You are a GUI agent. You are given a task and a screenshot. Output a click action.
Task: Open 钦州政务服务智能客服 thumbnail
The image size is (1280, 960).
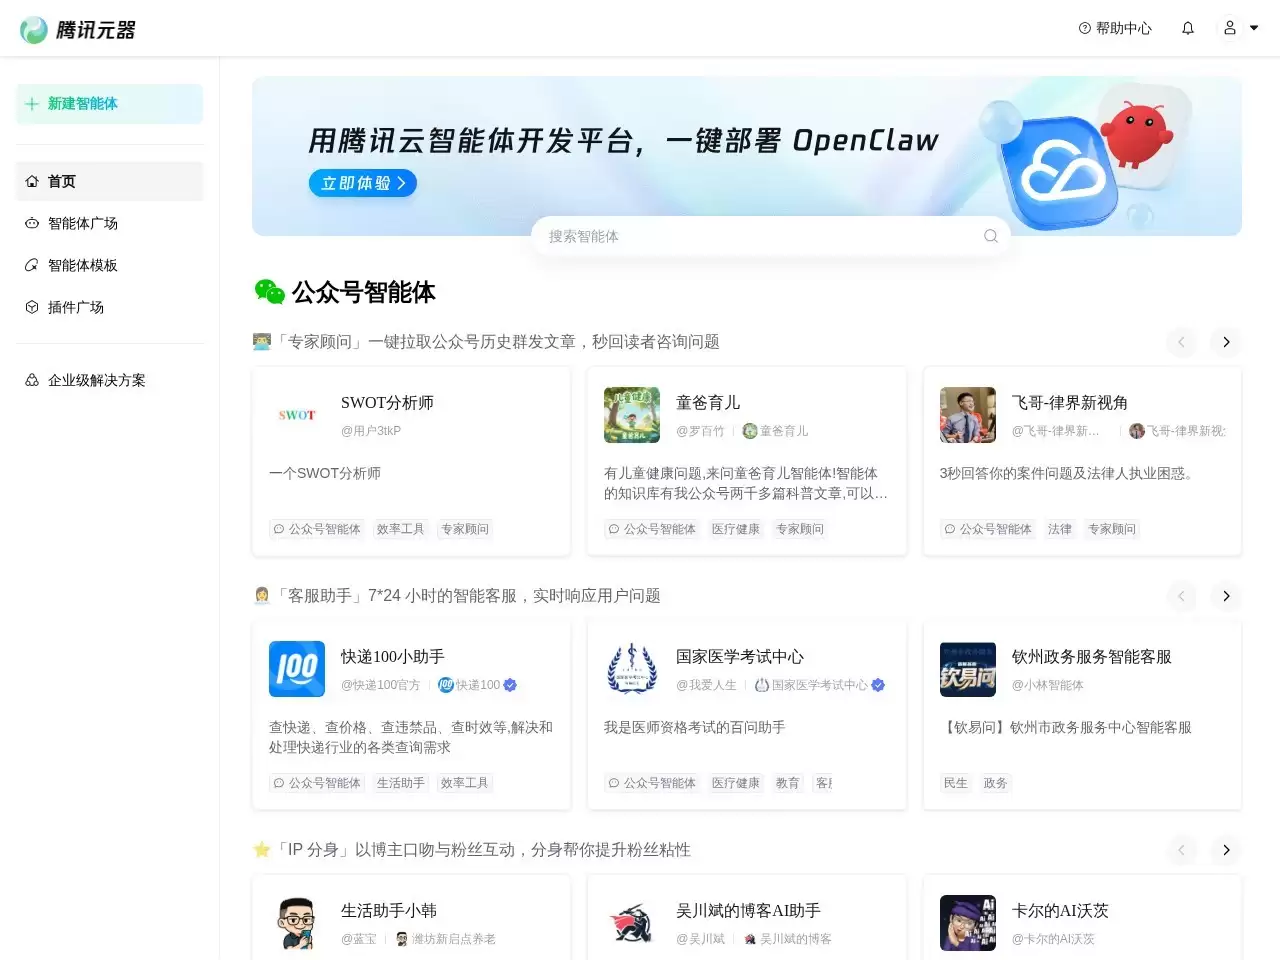pyautogui.click(x=968, y=669)
